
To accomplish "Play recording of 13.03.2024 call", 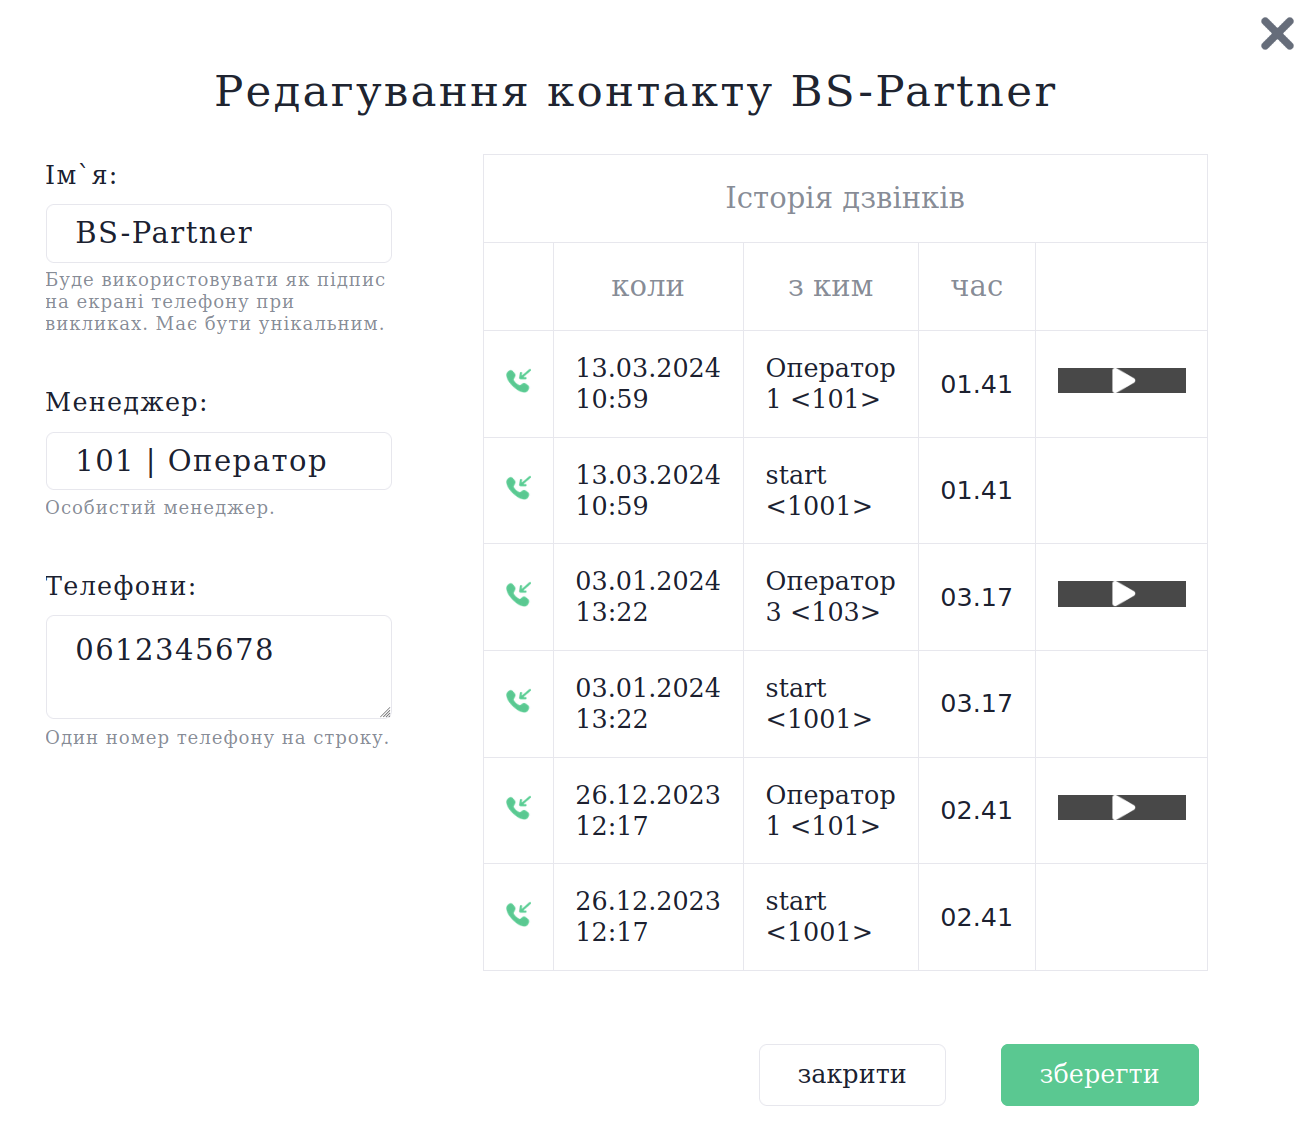I will point(1124,381).
